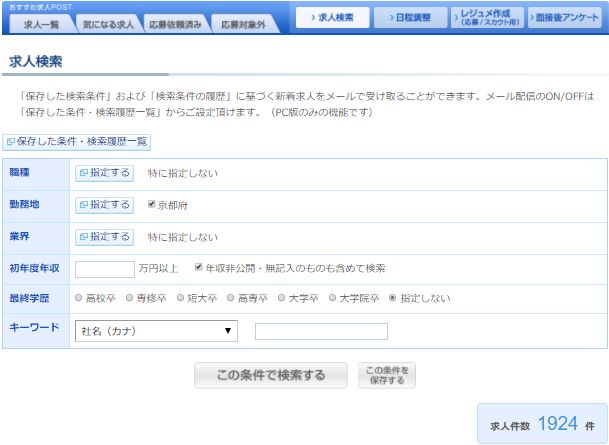
Task: Click 指定する button for 職種
Action: coord(104,173)
